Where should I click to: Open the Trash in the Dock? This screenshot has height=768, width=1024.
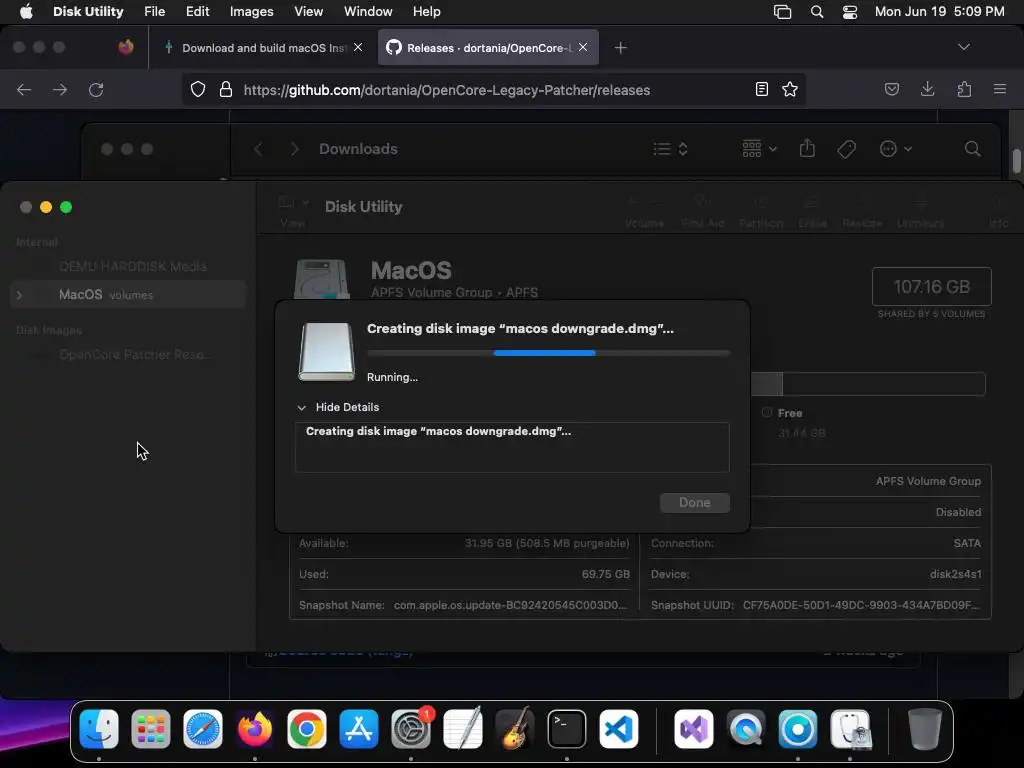click(925, 729)
